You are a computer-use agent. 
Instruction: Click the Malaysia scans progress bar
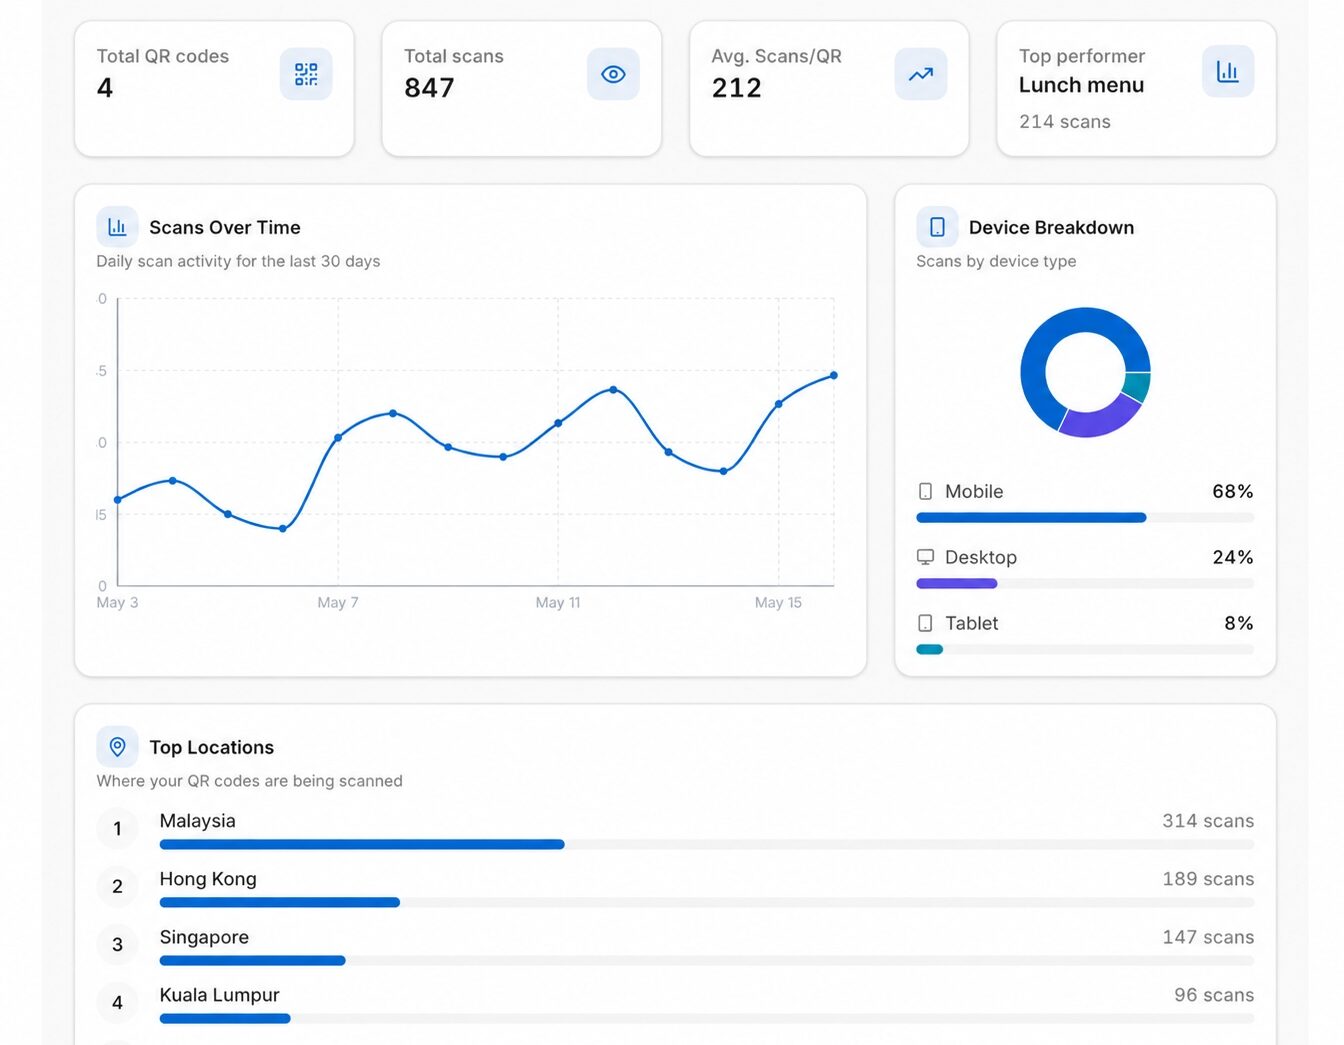(707, 845)
